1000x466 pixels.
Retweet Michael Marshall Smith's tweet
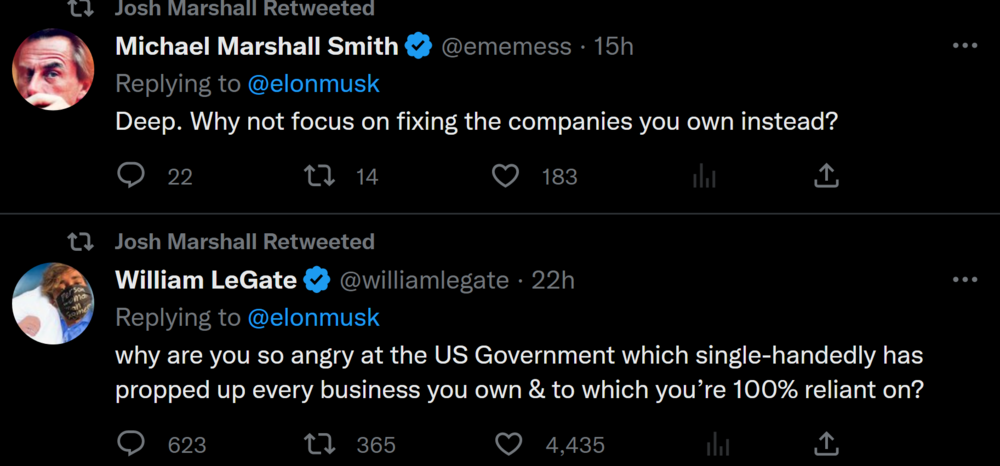tap(318, 177)
